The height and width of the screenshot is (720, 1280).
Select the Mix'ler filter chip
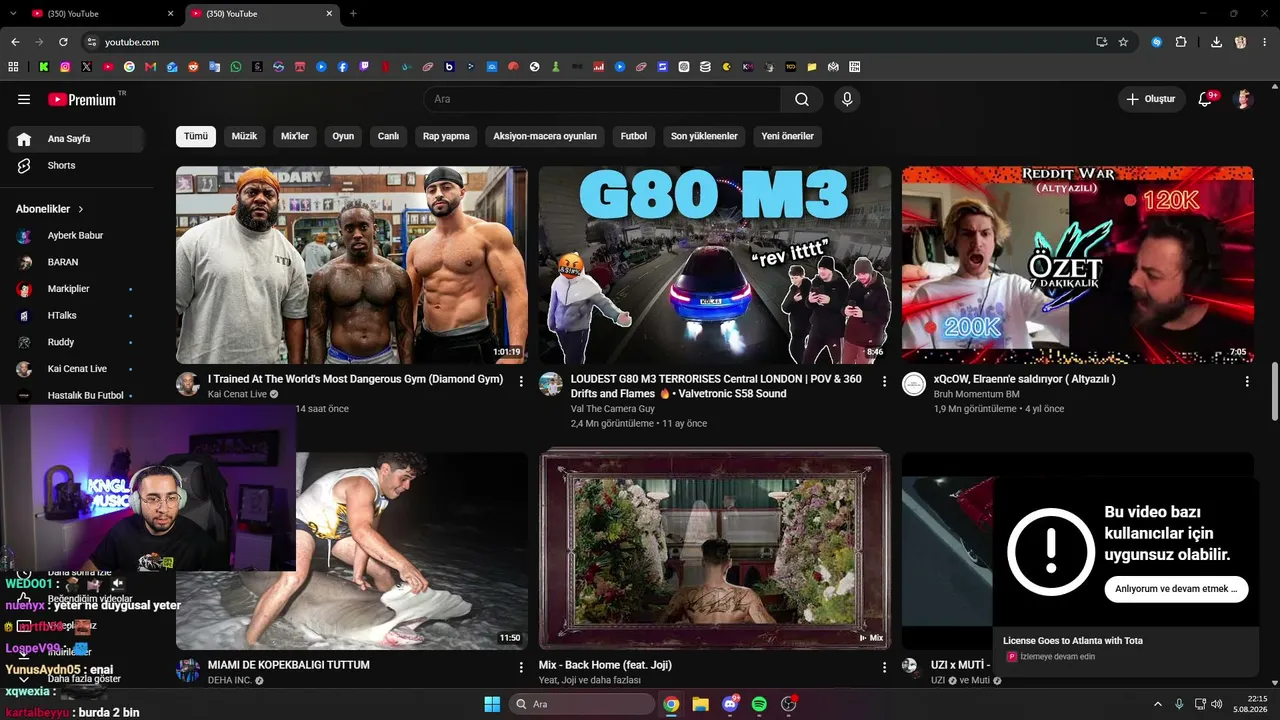coord(295,136)
